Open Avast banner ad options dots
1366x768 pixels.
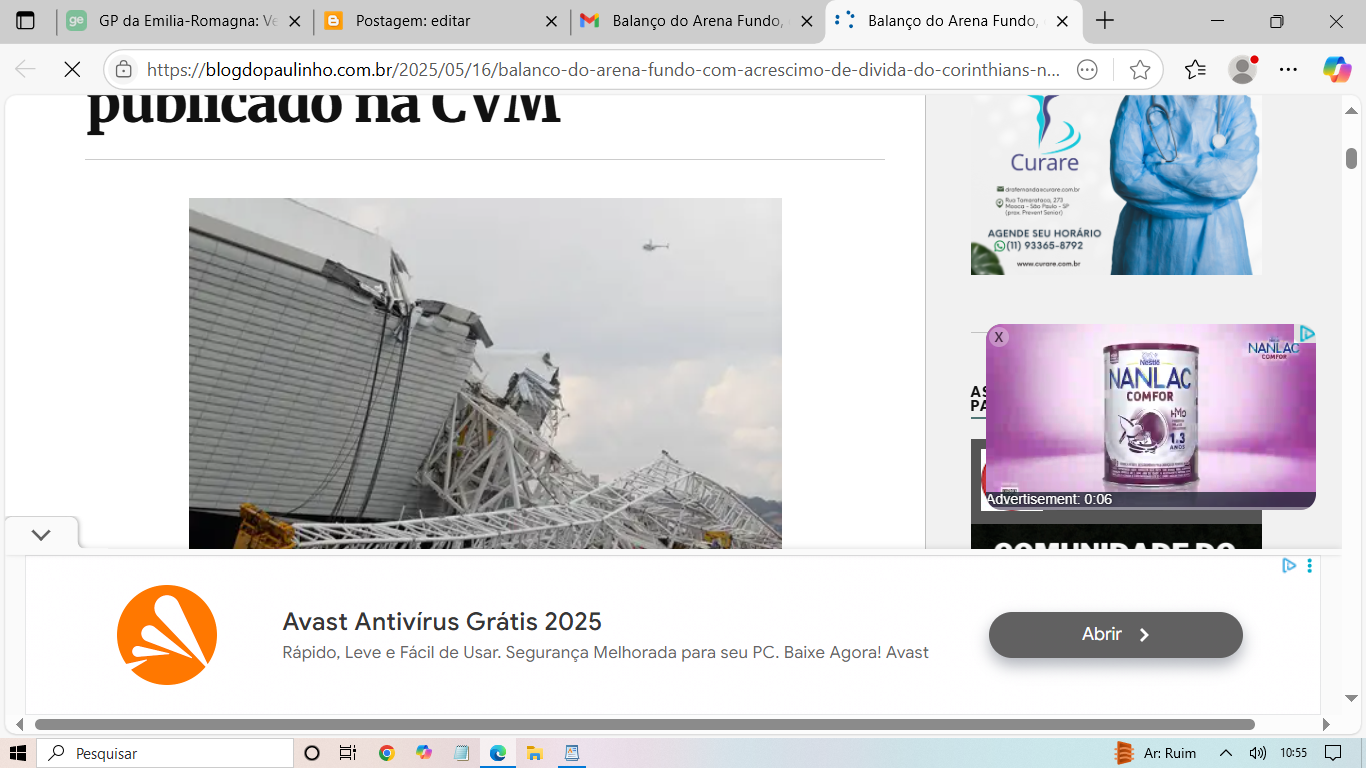pos(1309,565)
